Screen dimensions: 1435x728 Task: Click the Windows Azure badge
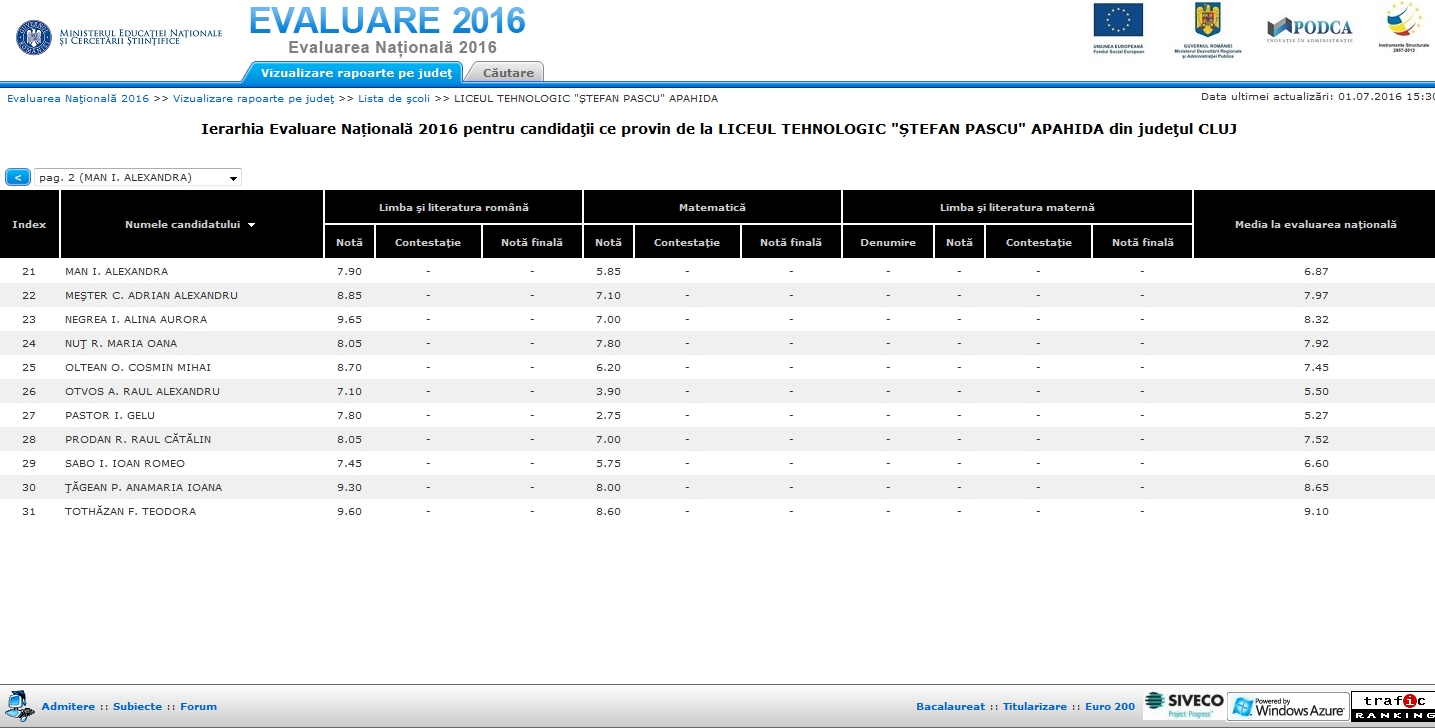pyautogui.click(x=1287, y=706)
